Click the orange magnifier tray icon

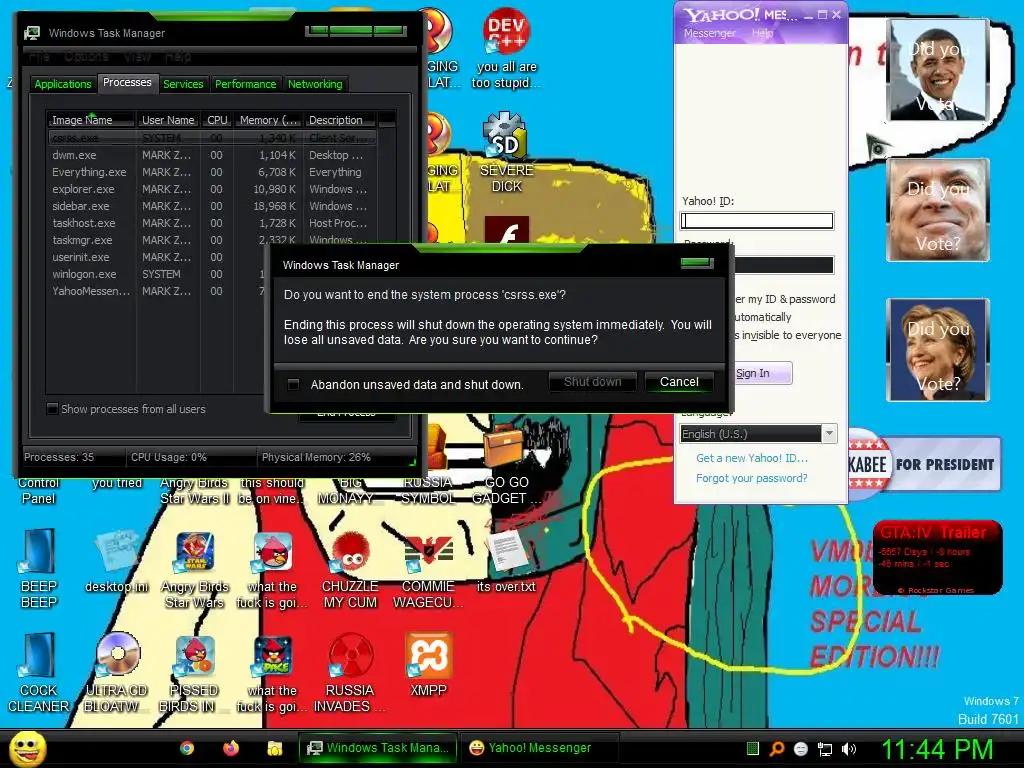pos(776,749)
